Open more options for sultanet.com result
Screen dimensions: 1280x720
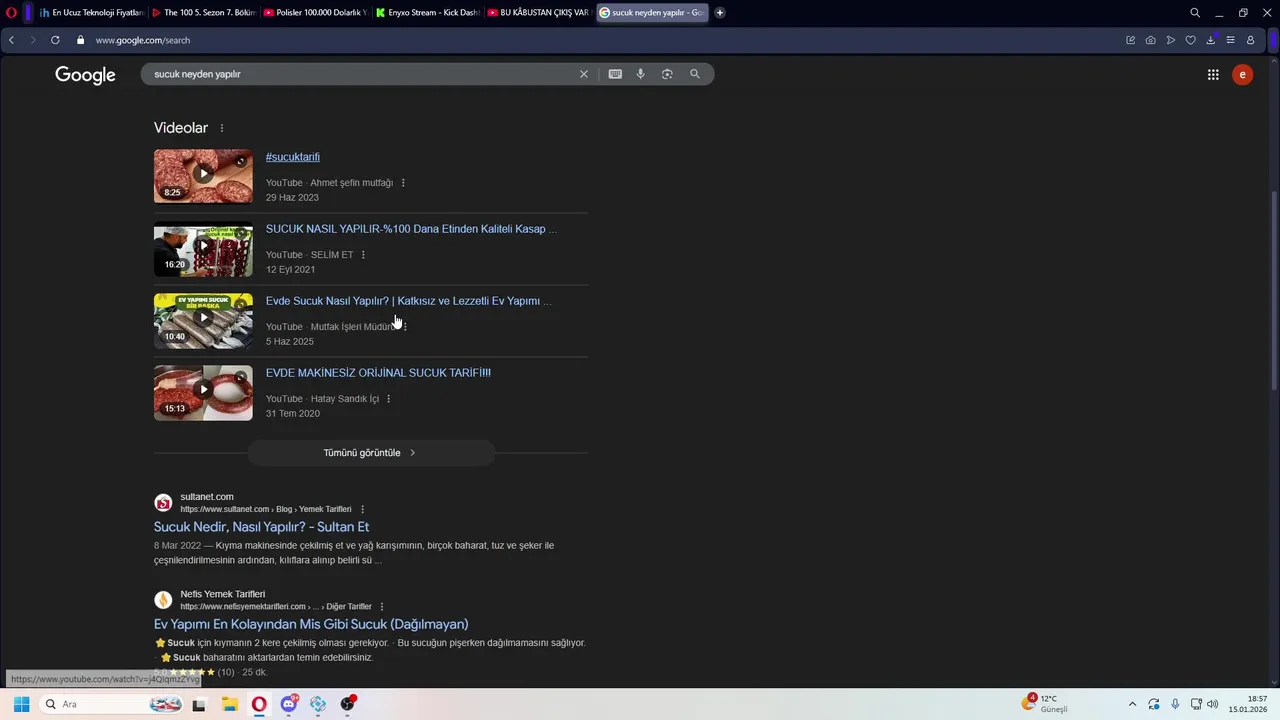tap(363, 509)
